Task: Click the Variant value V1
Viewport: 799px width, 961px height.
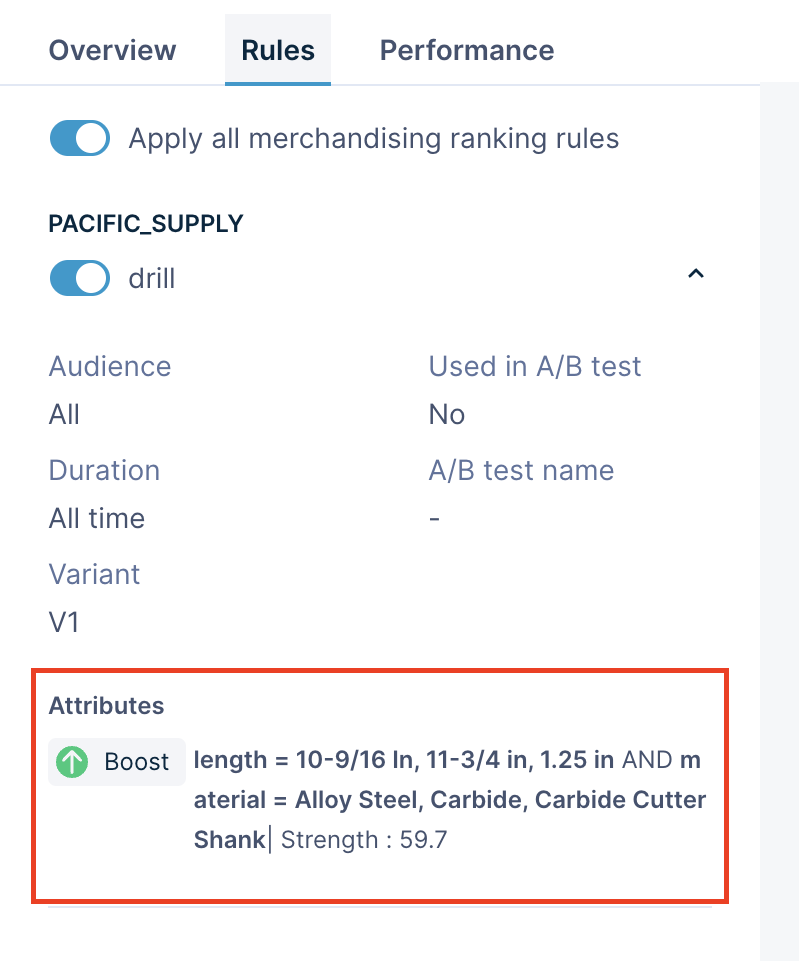Action: [x=64, y=622]
